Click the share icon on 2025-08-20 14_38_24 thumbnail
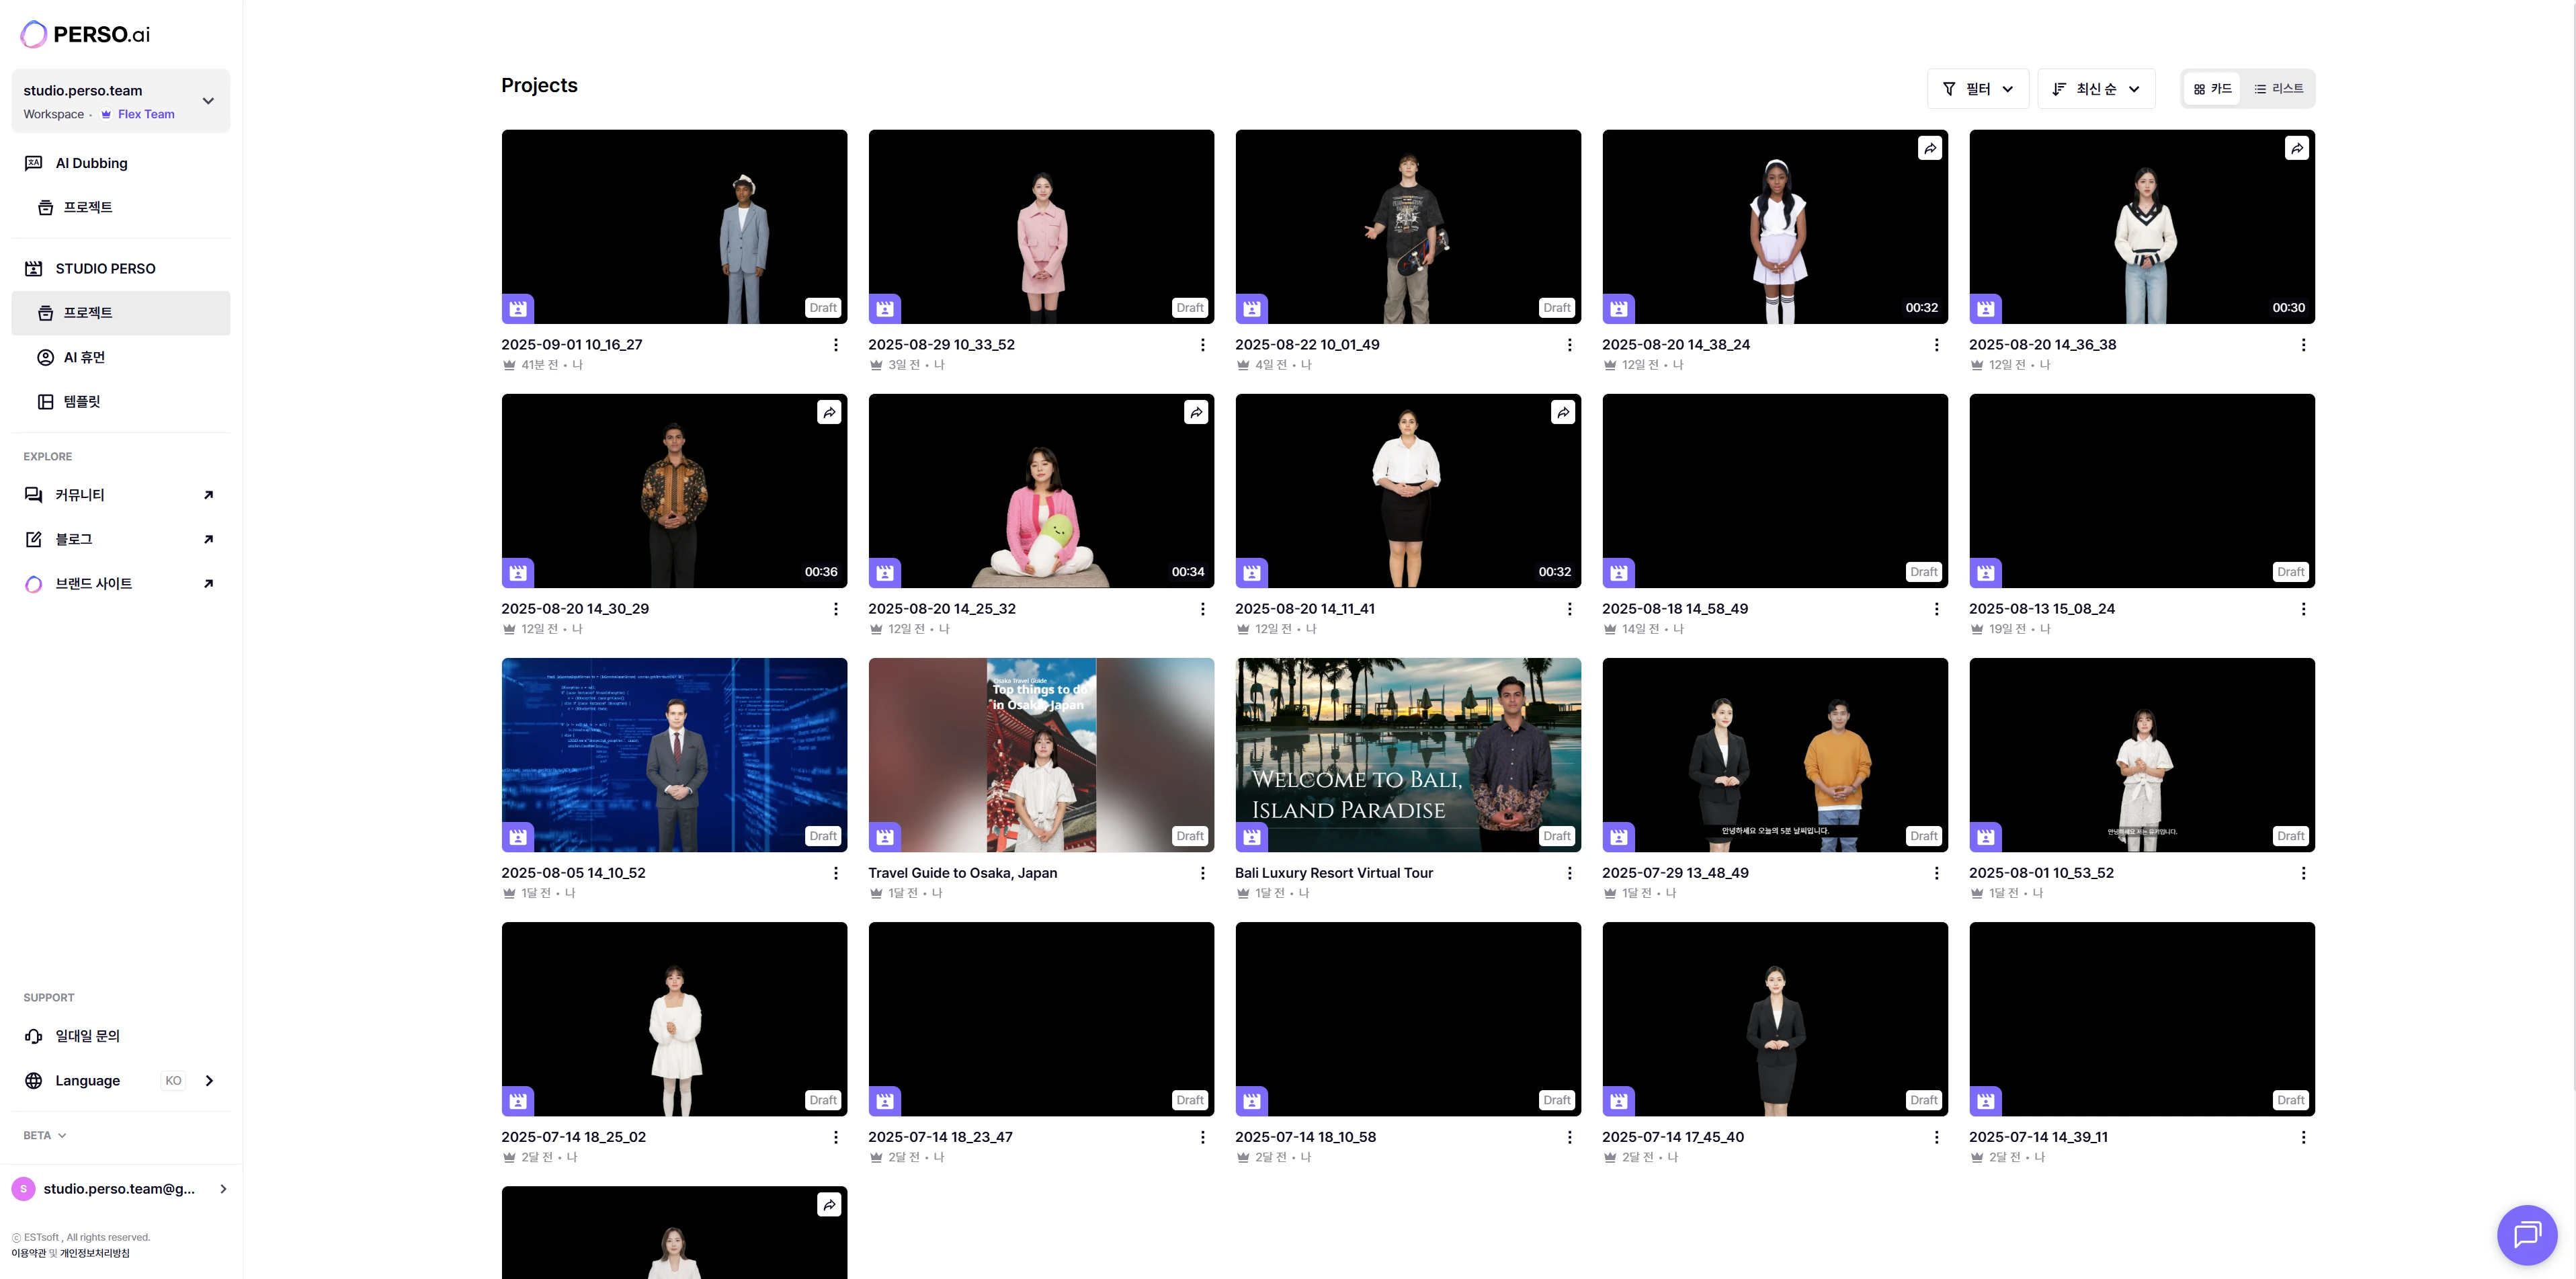 pos(1930,148)
